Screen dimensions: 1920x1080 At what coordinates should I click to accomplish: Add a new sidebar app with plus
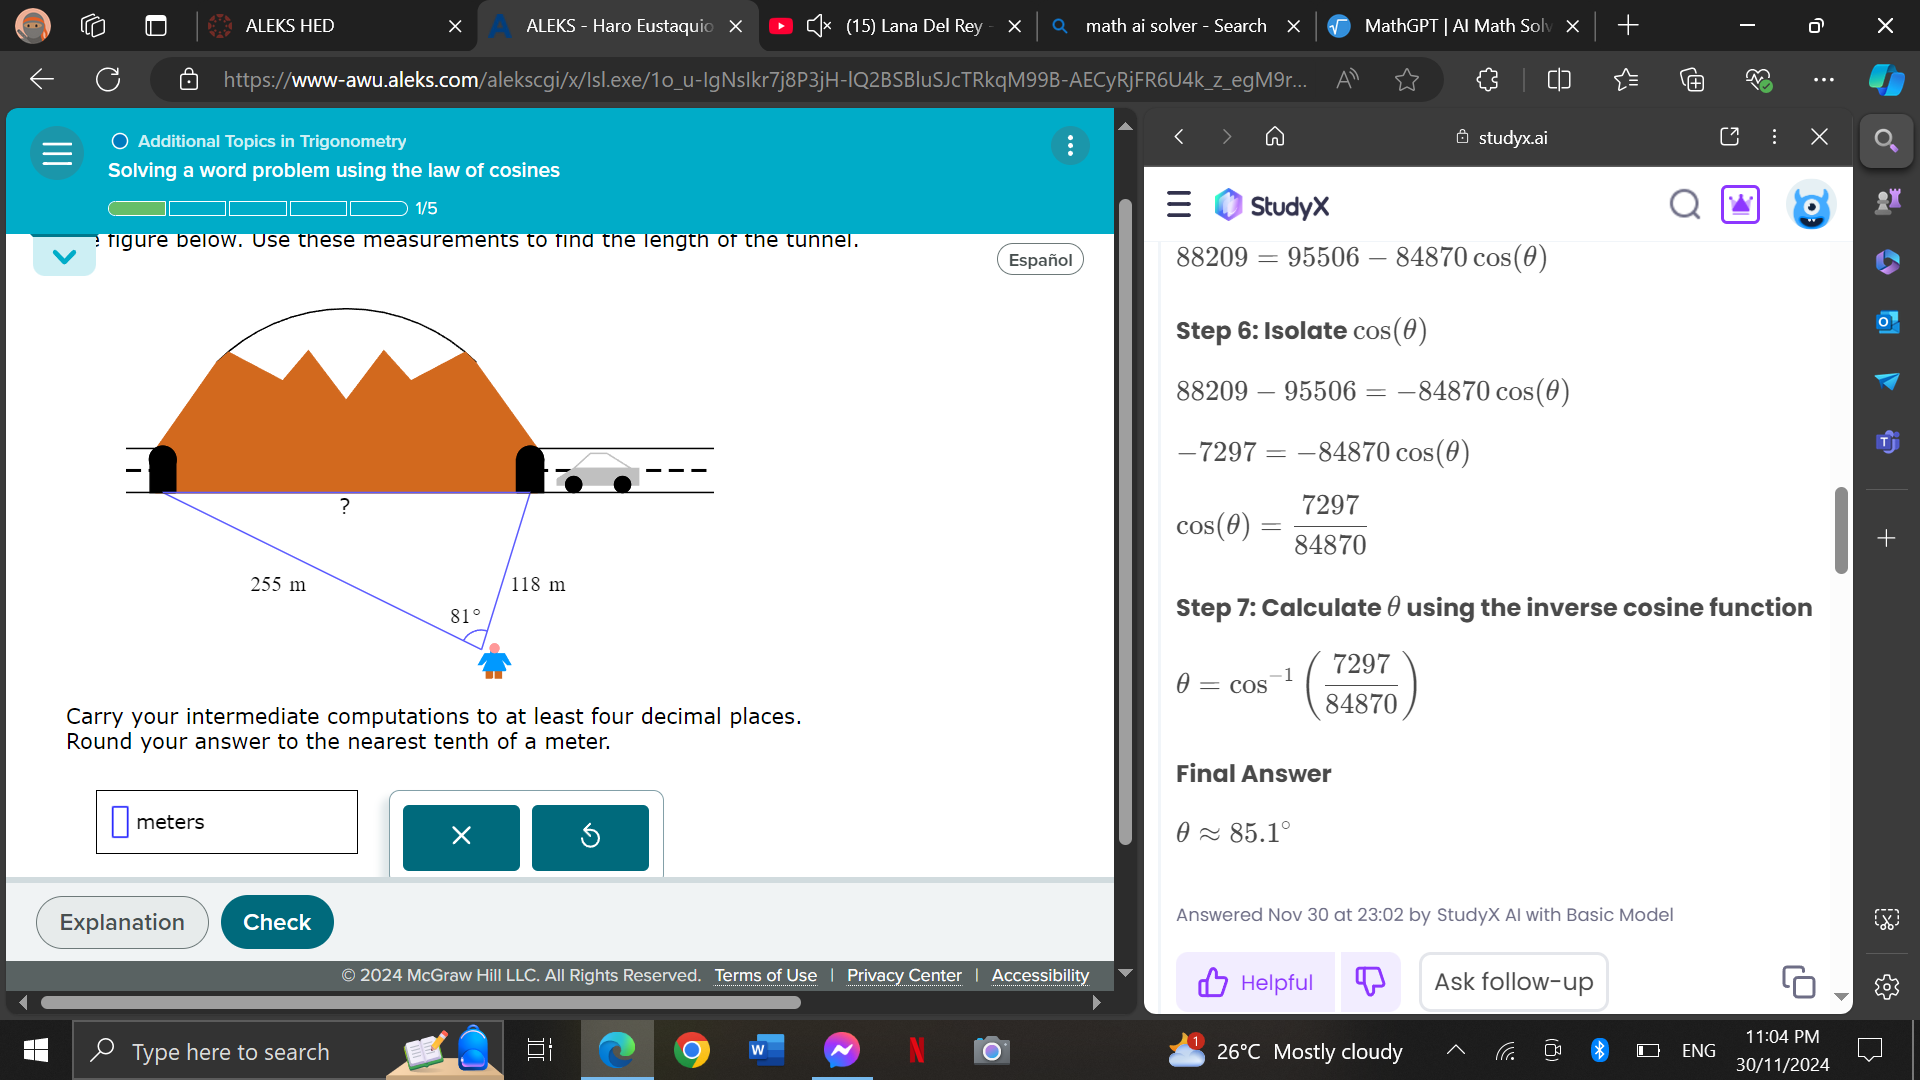click(x=1887, y=539)
